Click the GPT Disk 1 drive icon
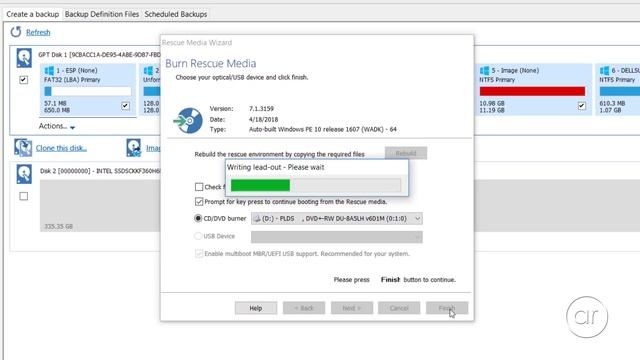 click(24, 58)
